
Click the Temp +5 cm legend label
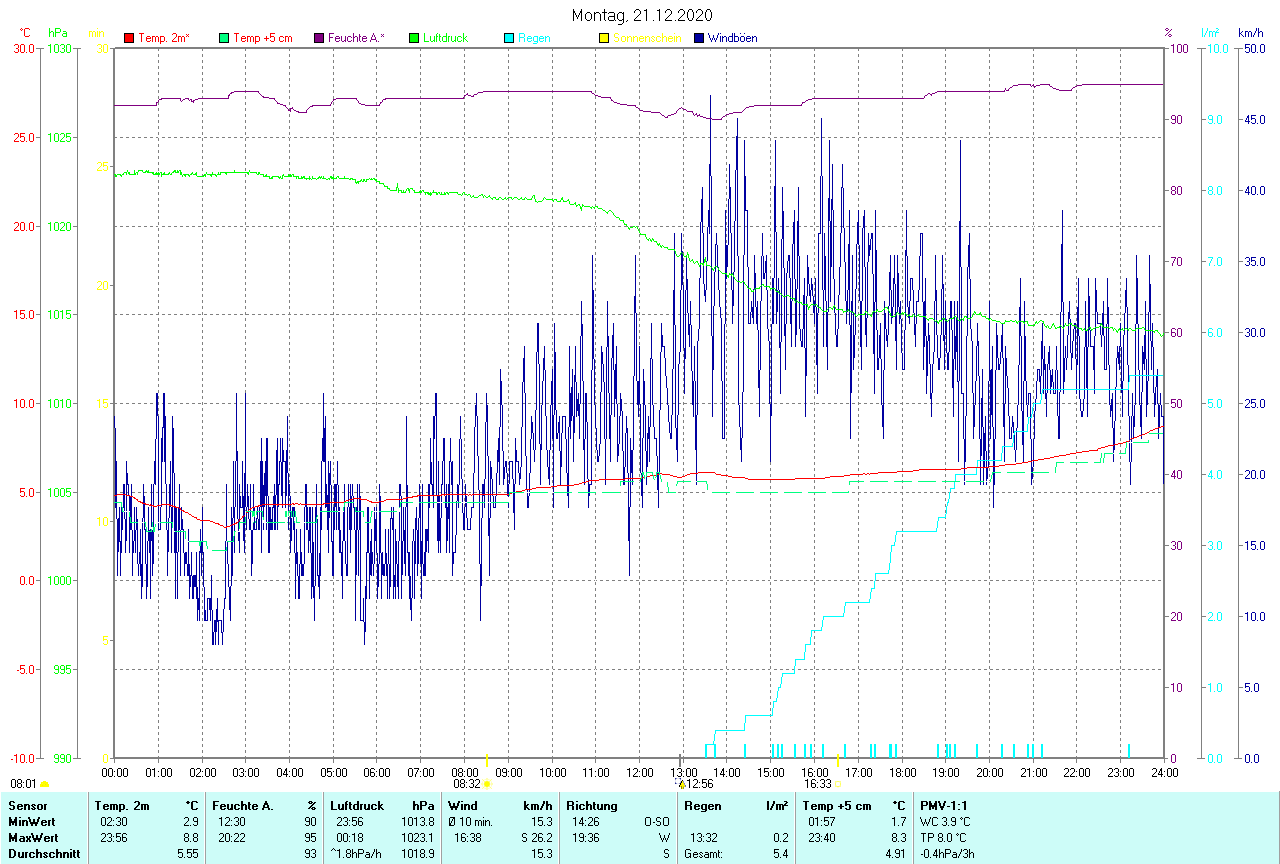262,38
